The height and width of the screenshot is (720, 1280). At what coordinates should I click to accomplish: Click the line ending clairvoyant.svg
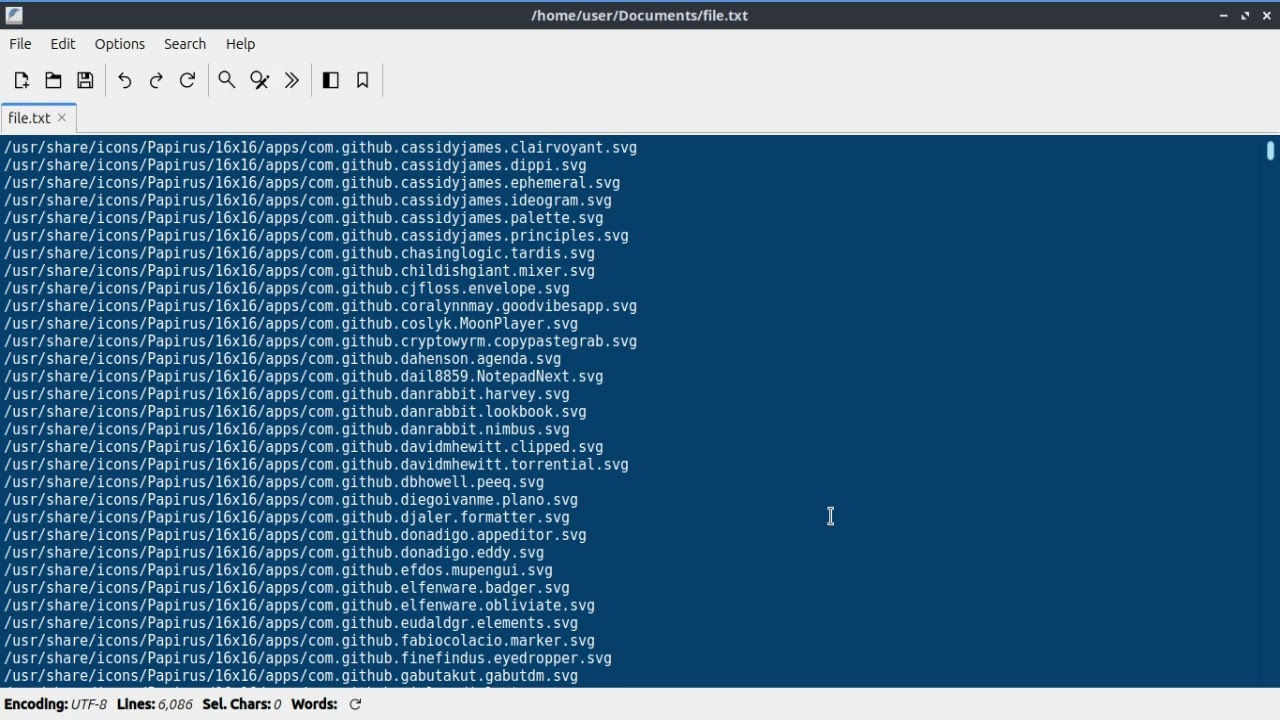320,148
